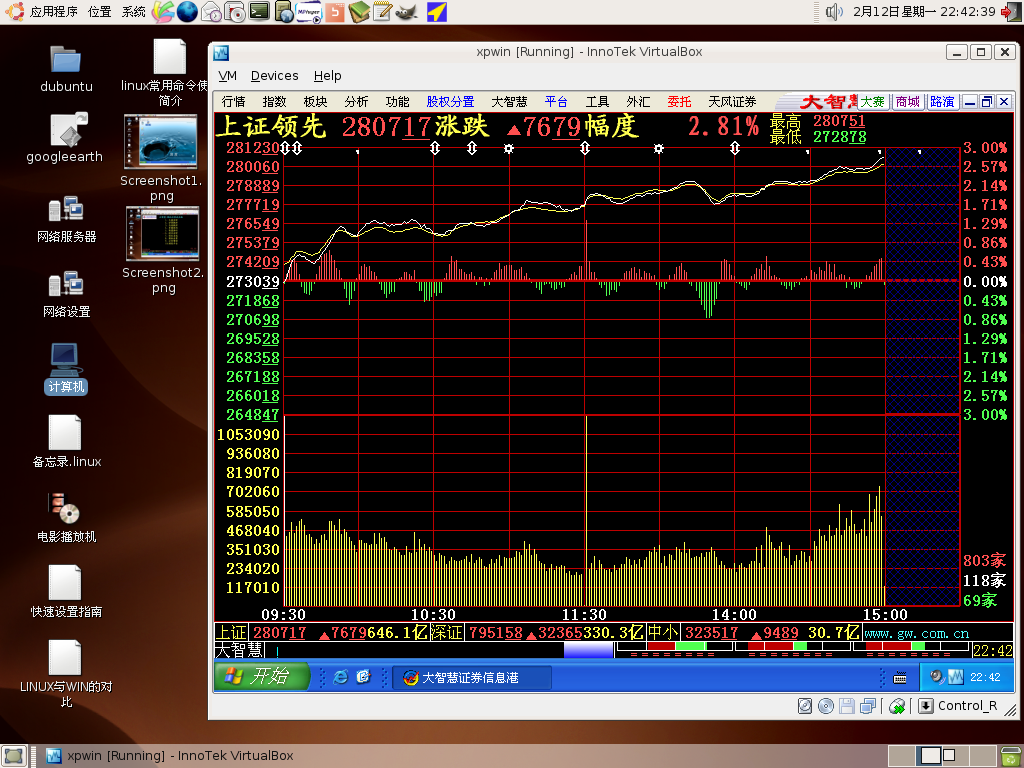This screenshot has height=768, width=1024.
Task: Click 大智慧证券信息港 taskbar button
Action: click(x=472, y=677)
